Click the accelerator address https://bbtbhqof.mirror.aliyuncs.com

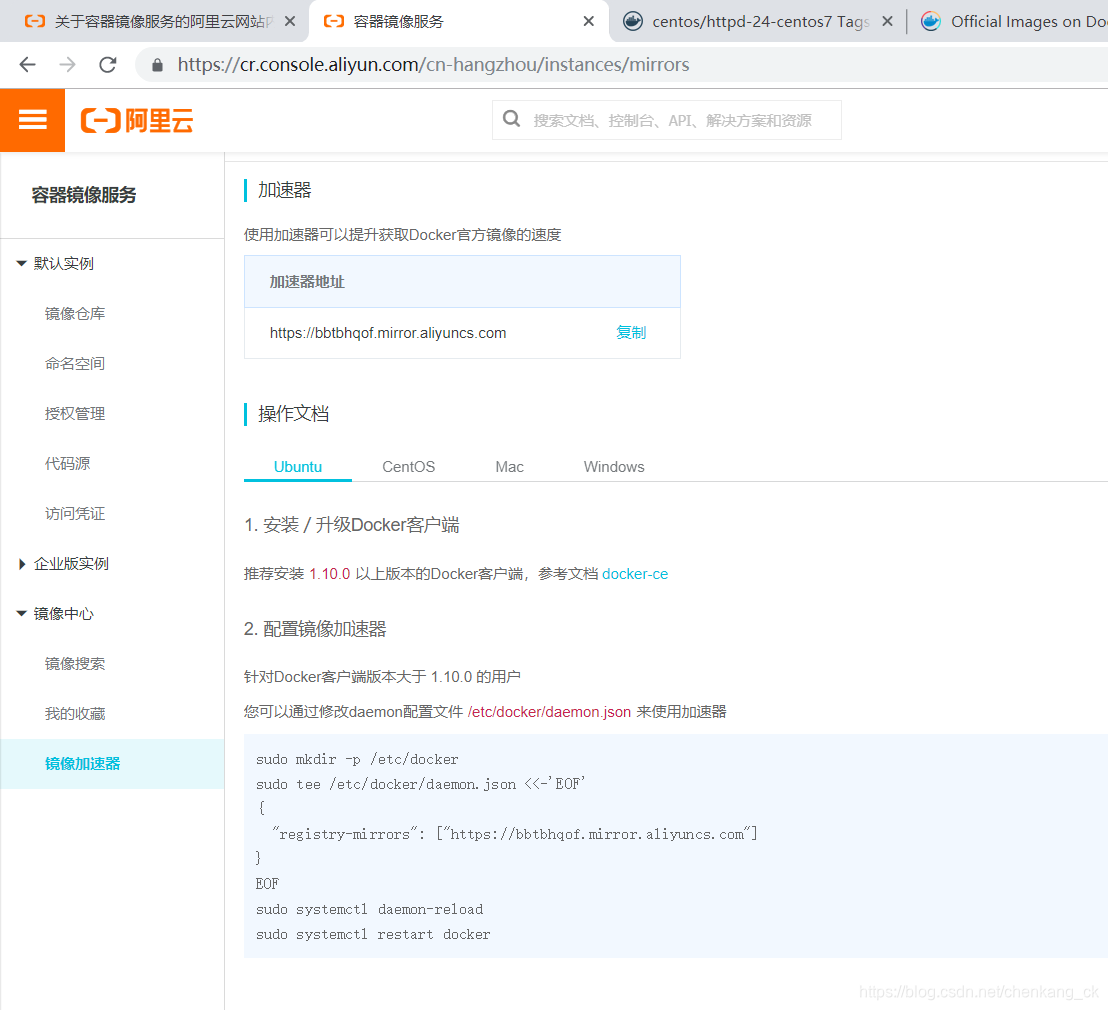(388, 333)
